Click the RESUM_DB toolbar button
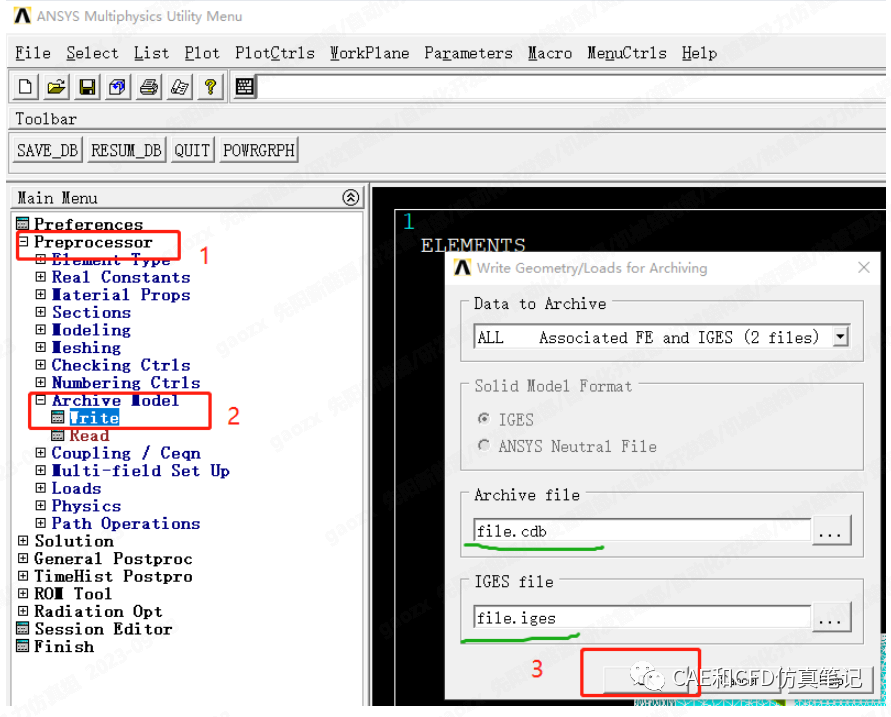The image size is (891, 717). [126, 150]
